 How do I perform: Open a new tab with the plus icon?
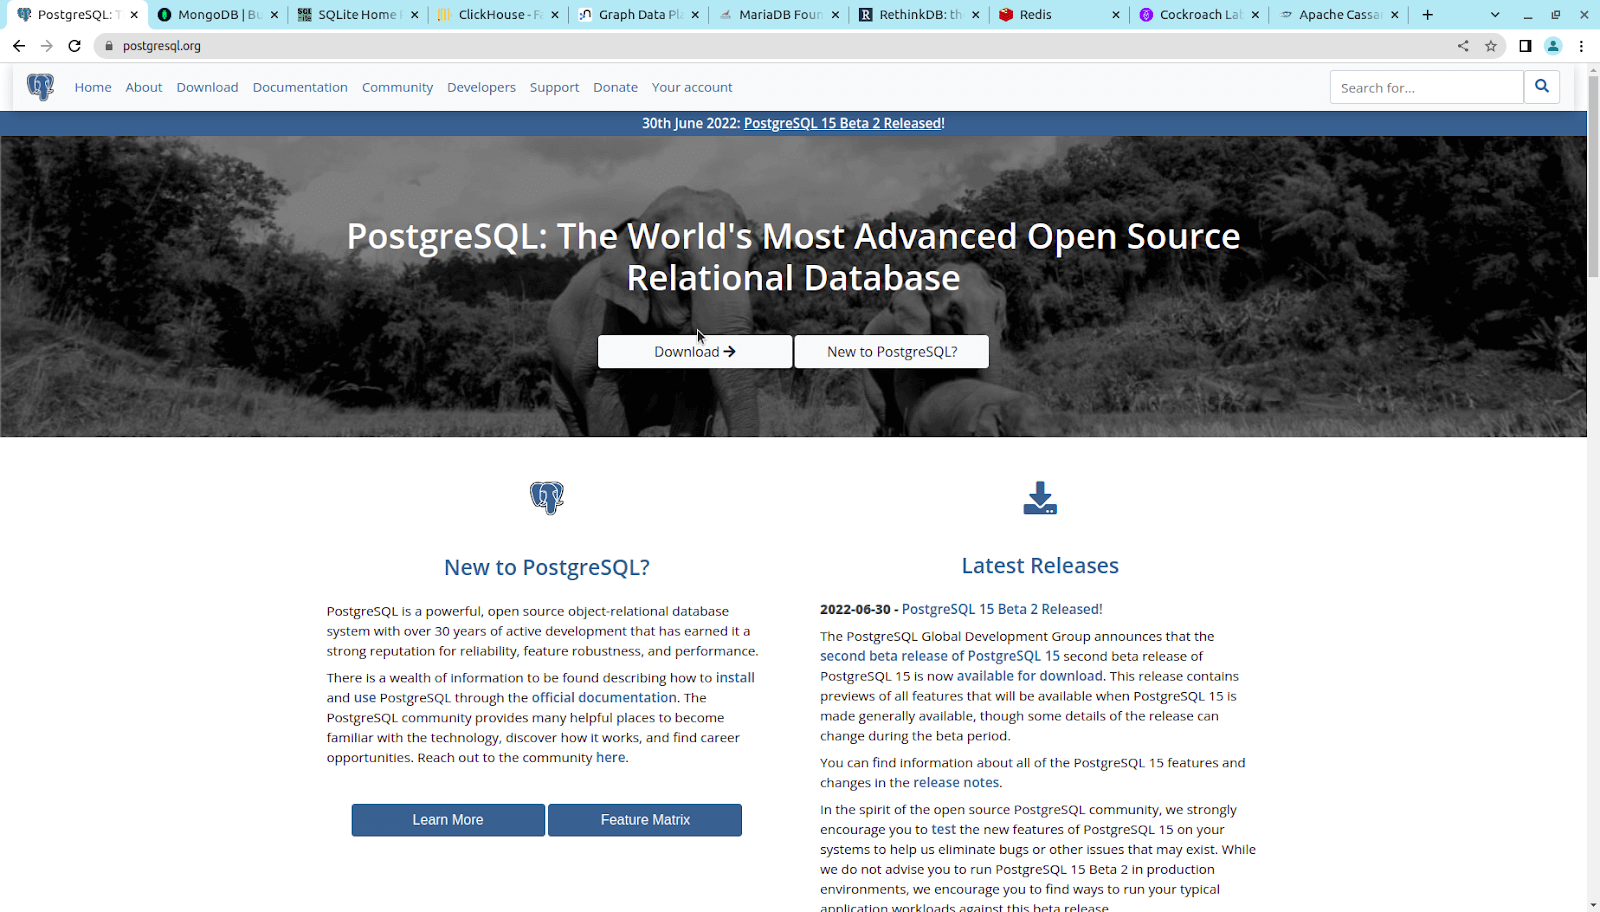pos(1428,15)
